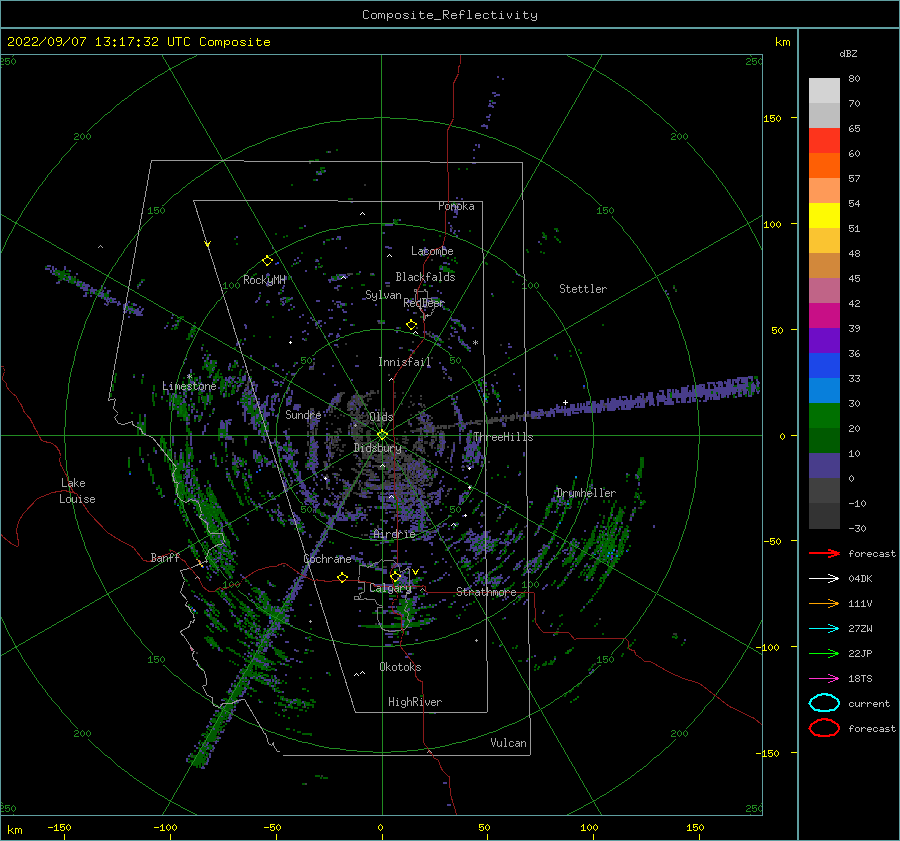Select the orange 111V arrow icon
The height and width of the screenshot is (841, 900).
pyautogui.click(x=824, y=603)
